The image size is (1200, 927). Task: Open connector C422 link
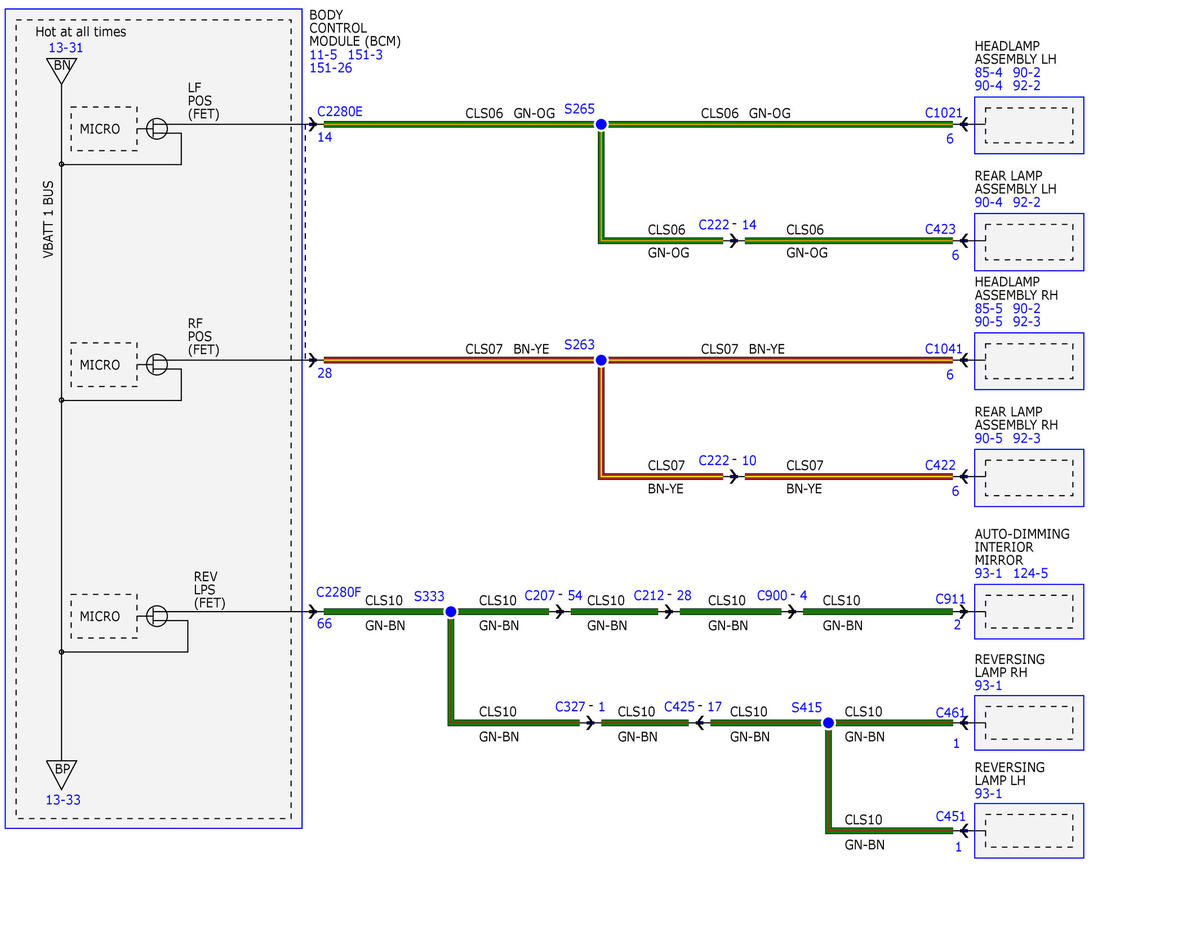(x=940, y=465)
